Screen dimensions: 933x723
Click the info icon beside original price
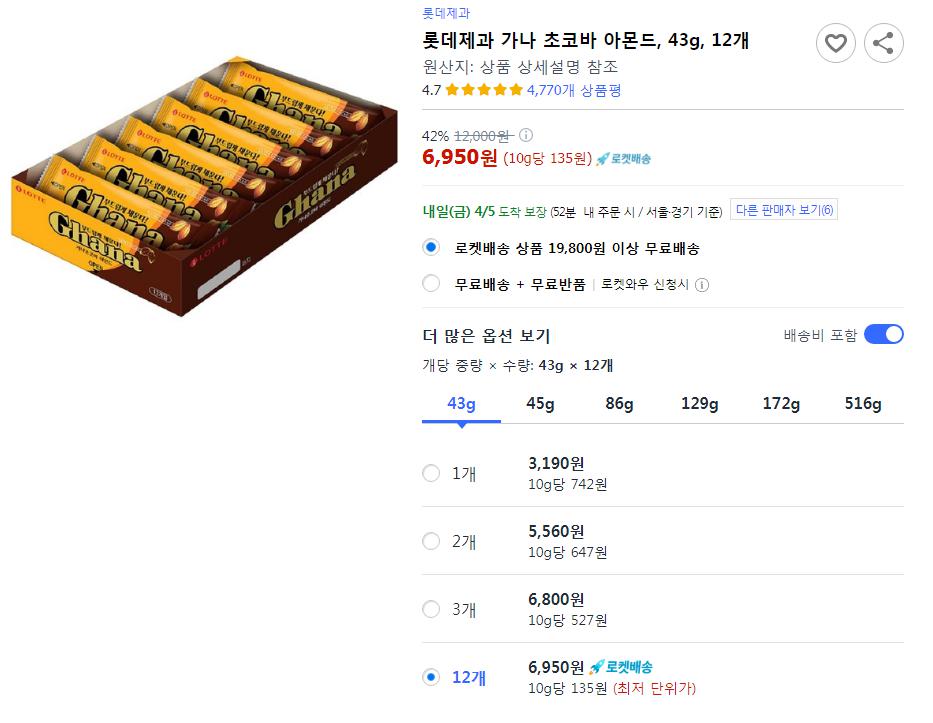coord(526,136)
